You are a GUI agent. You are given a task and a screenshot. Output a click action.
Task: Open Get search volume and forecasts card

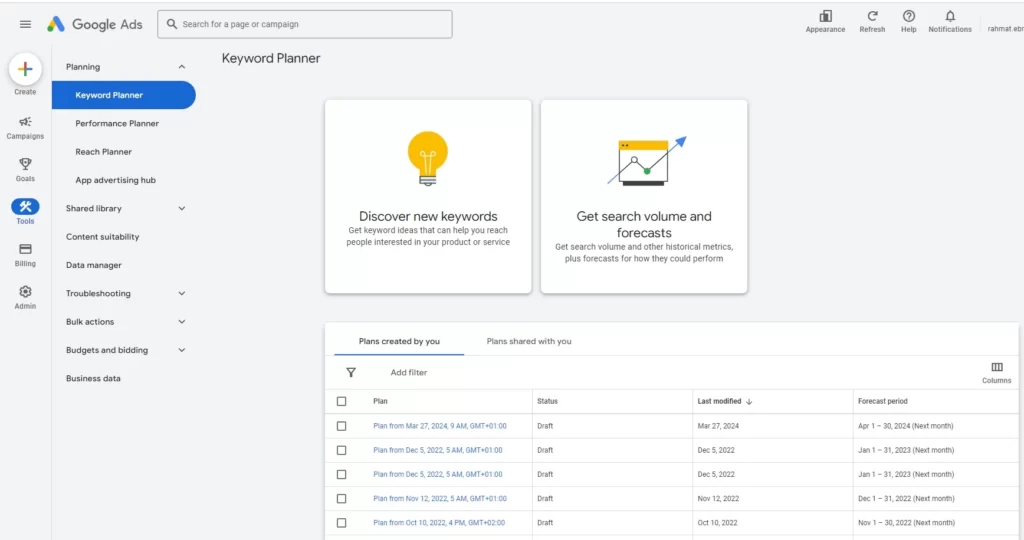point(644,197)
